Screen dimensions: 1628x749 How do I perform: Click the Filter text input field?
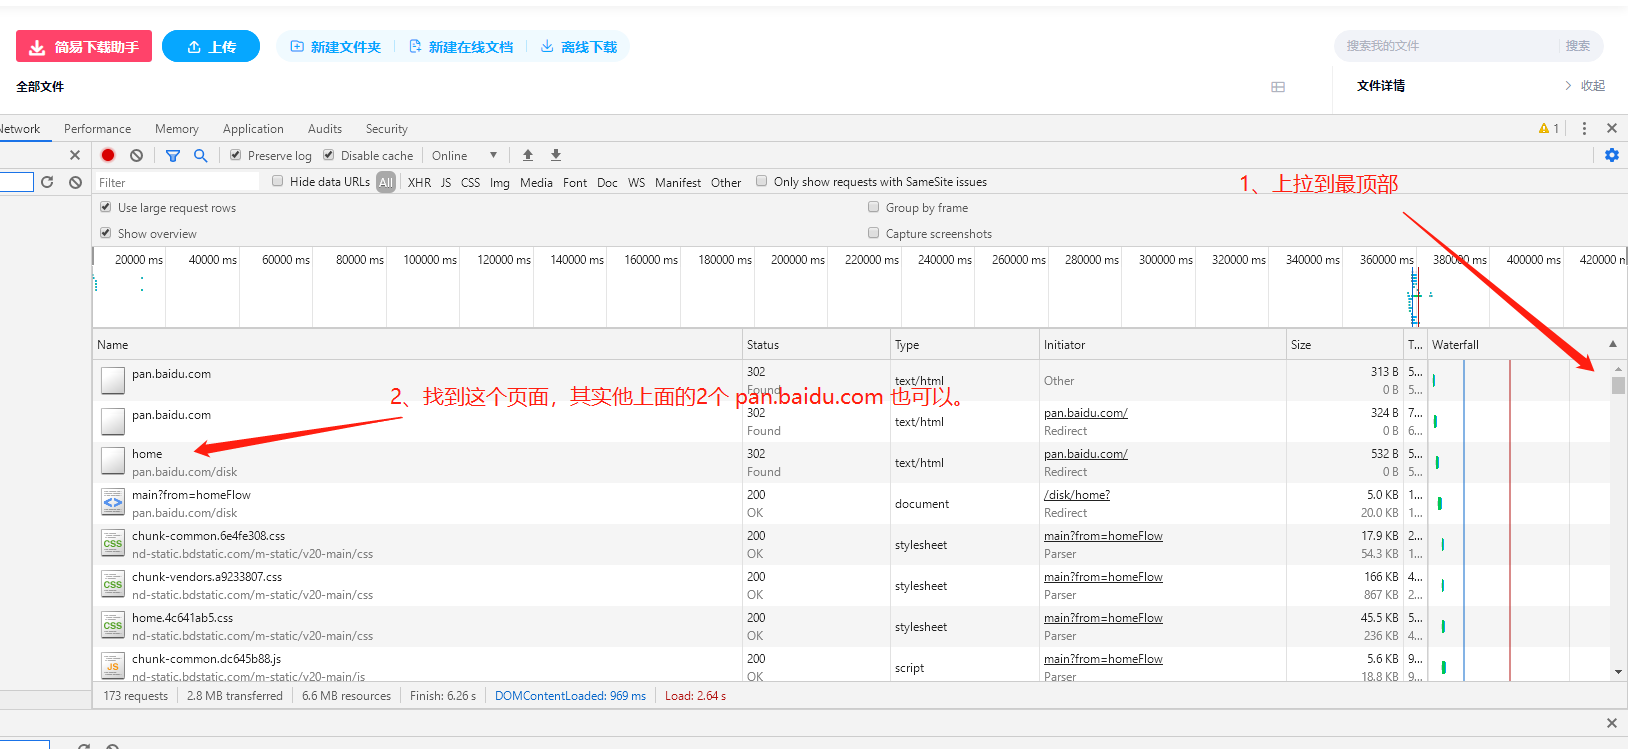[177, 182]
